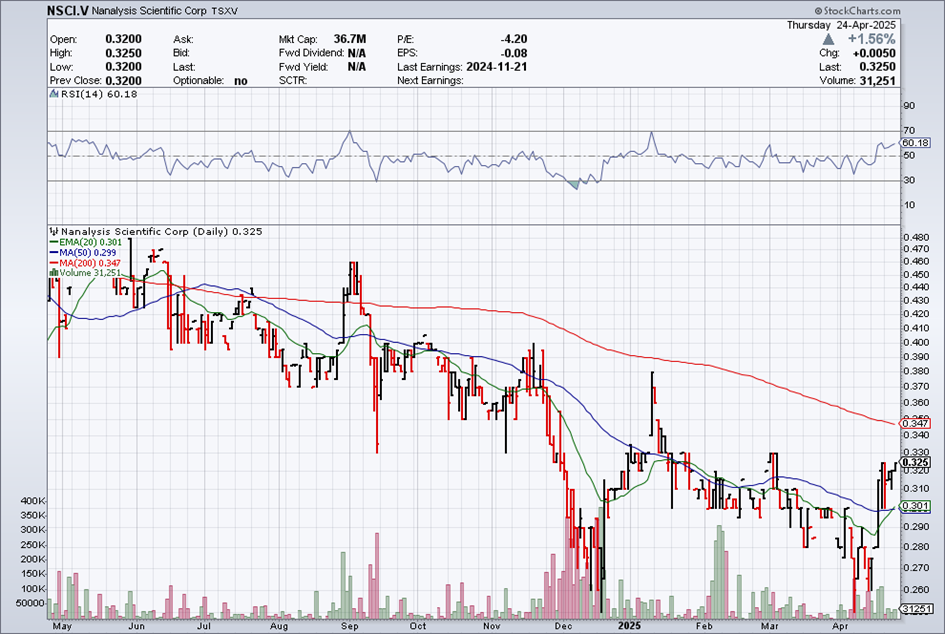
Task: Click the date Thursday 24-Apr-2025
Action: (841, 25)
